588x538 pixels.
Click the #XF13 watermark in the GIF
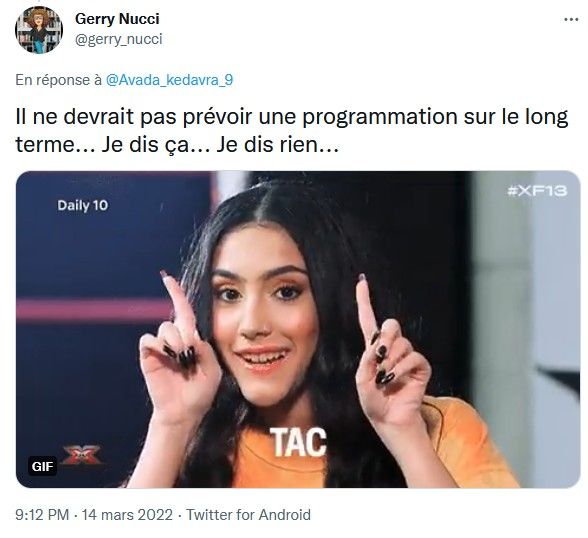(537, 191)
